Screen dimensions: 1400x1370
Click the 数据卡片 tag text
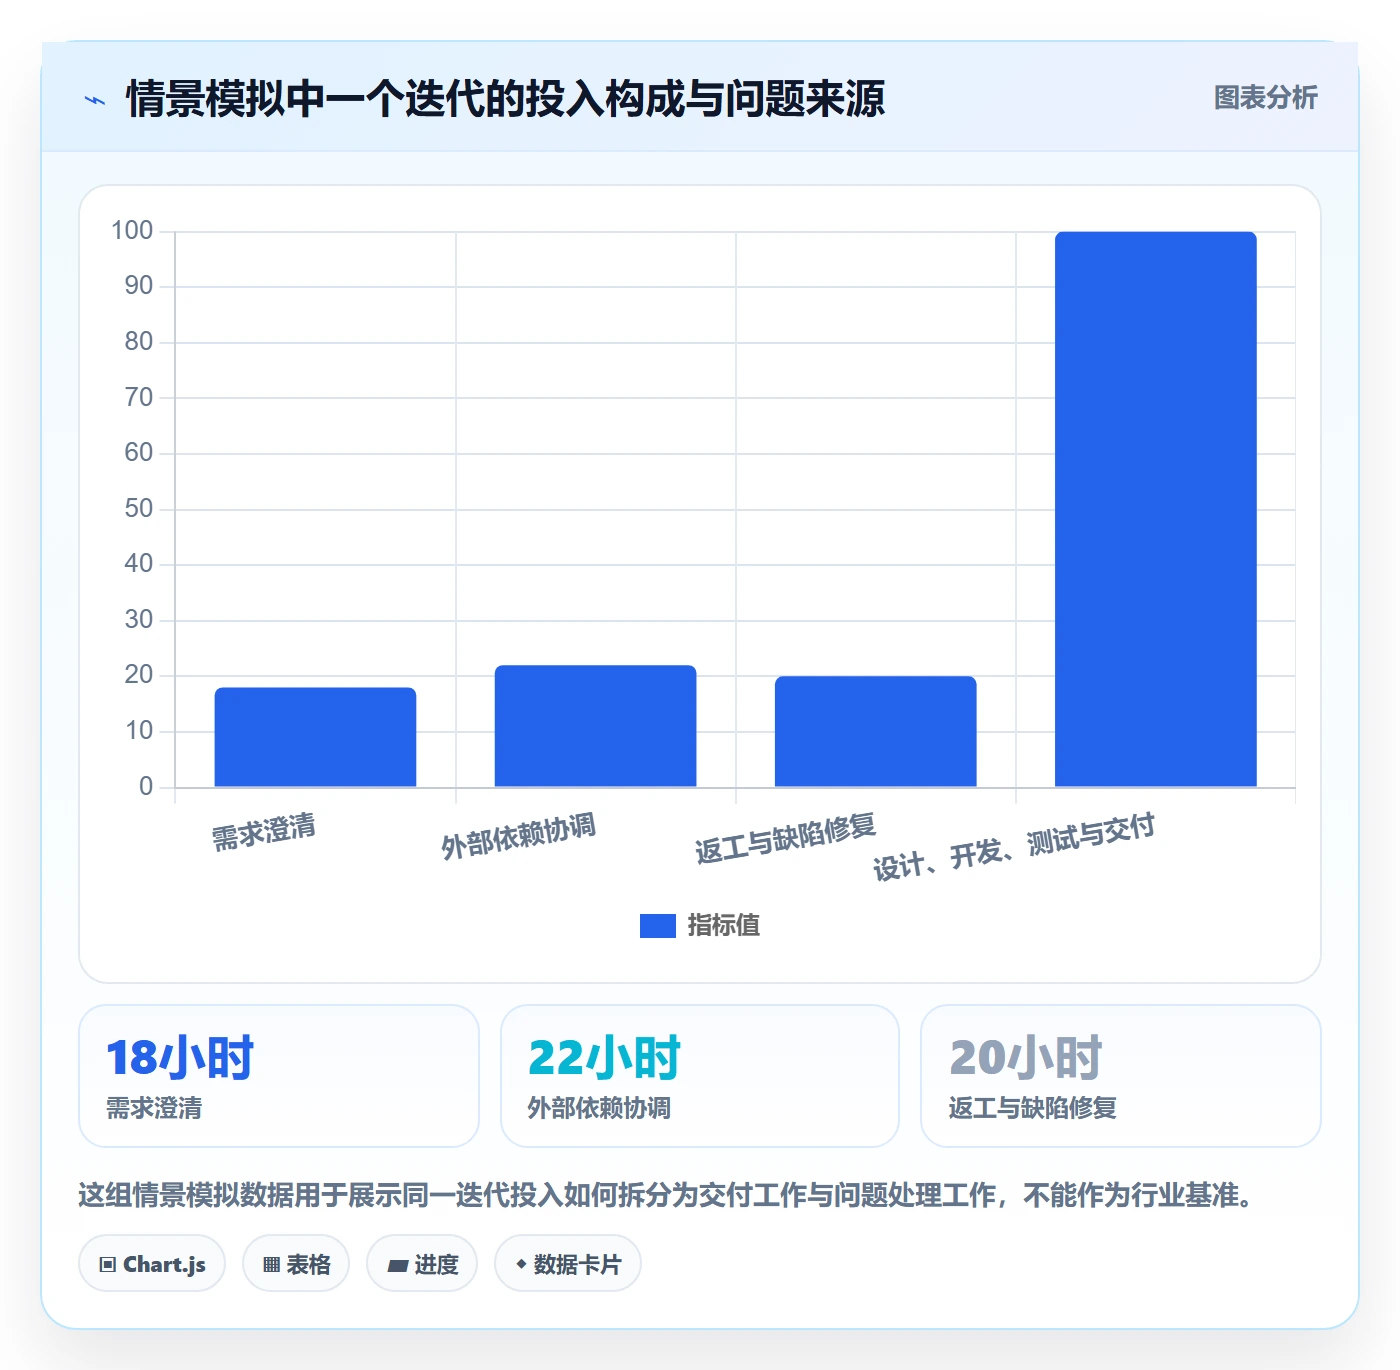(577, 1264)
